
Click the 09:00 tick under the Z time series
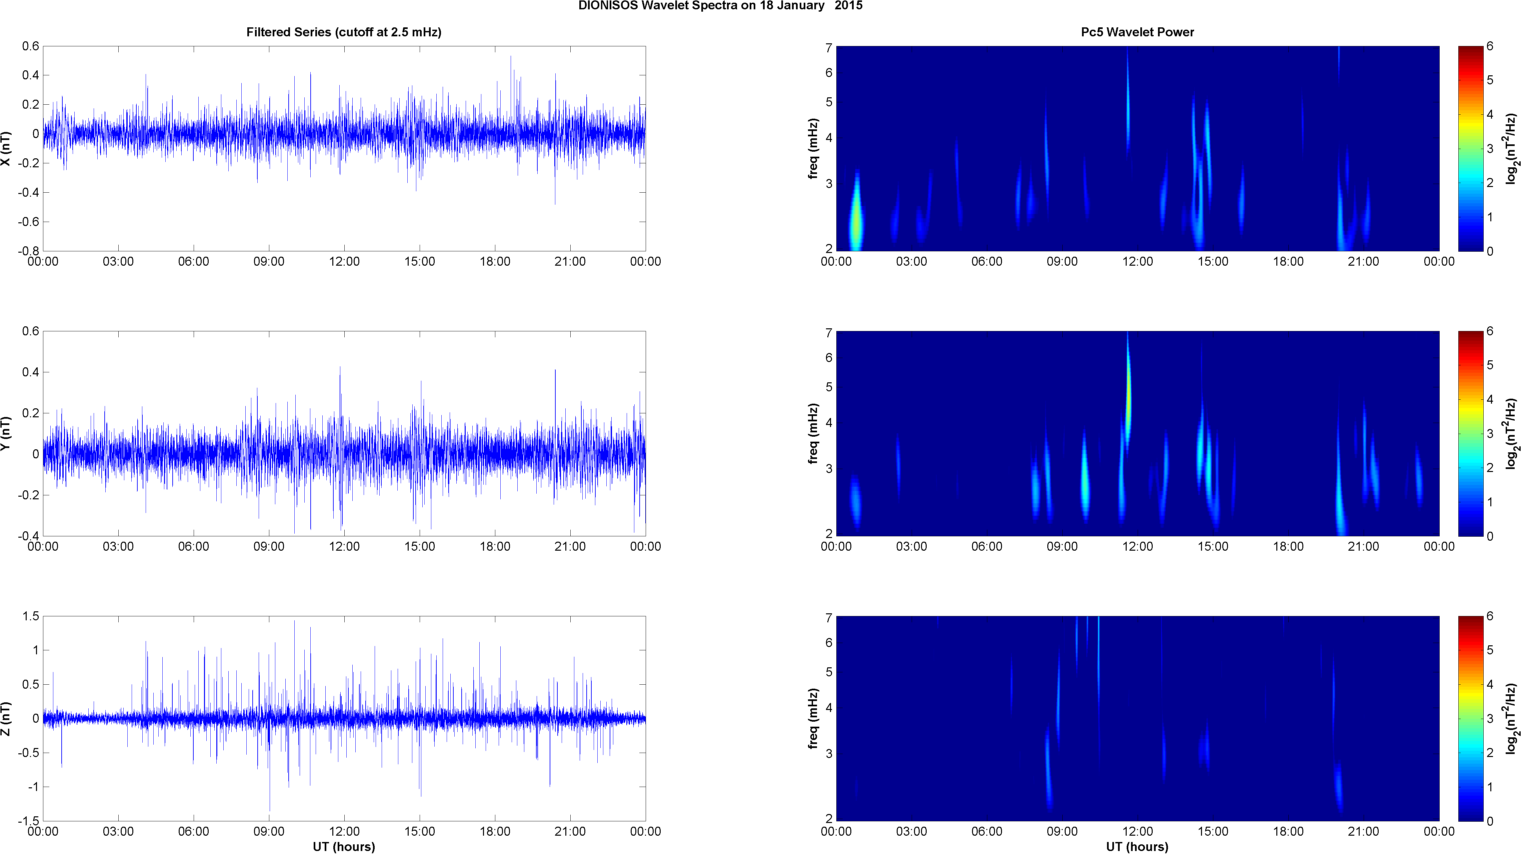pyautogui.click(x=269, y=832)
